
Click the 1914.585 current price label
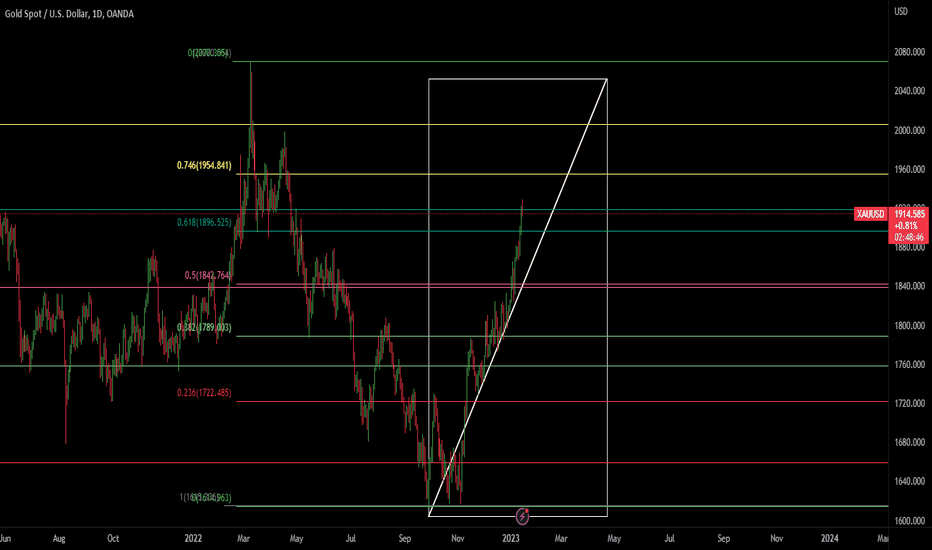(909, 213)
